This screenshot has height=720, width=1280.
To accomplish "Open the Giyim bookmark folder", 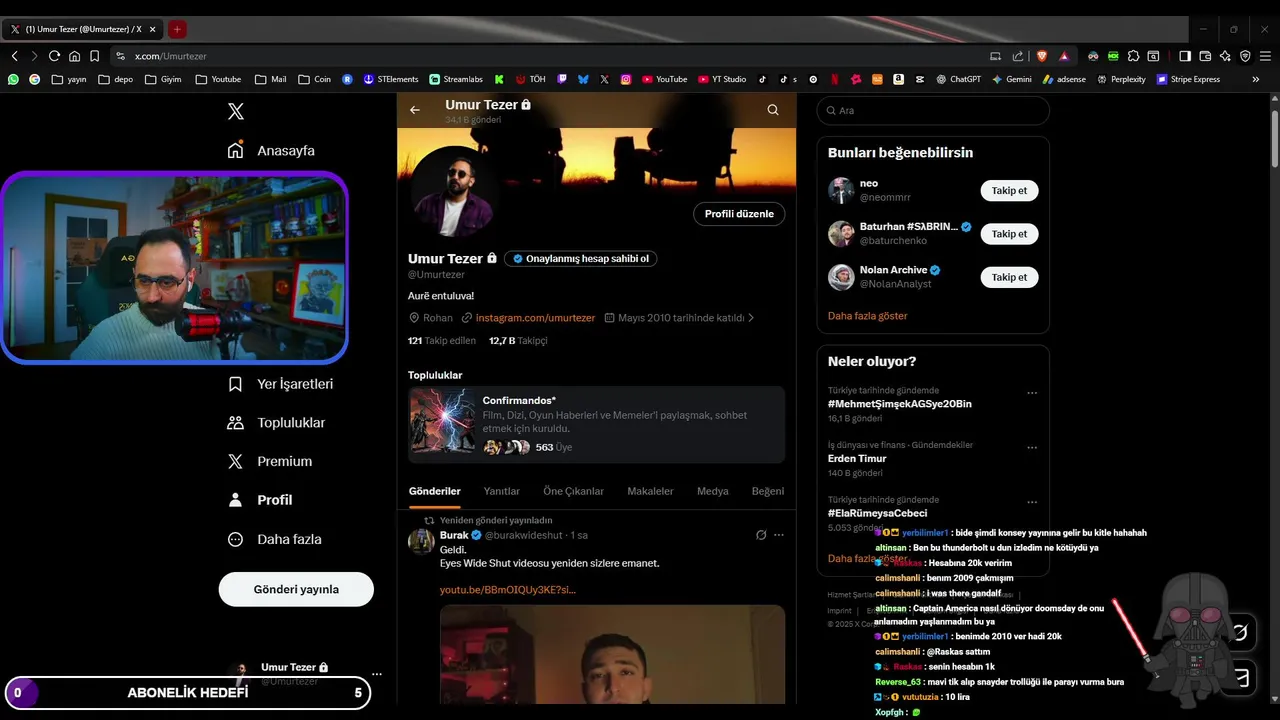I will [x=164, y=79].
